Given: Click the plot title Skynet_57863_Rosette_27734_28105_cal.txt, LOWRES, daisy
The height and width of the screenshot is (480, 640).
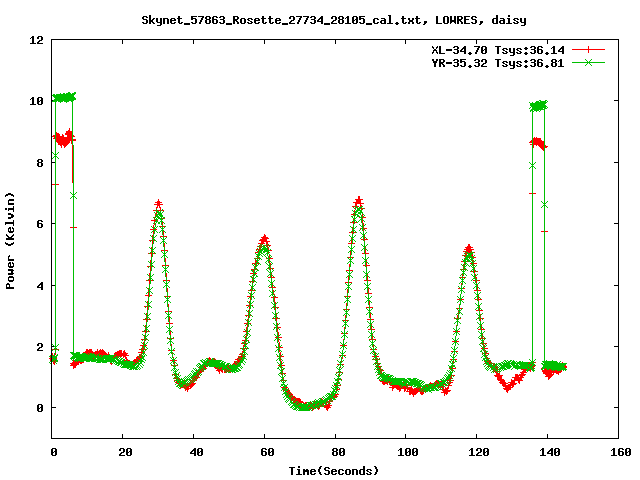Looking at the screenshot, I should pyautogui.click(x=334, y=20).
